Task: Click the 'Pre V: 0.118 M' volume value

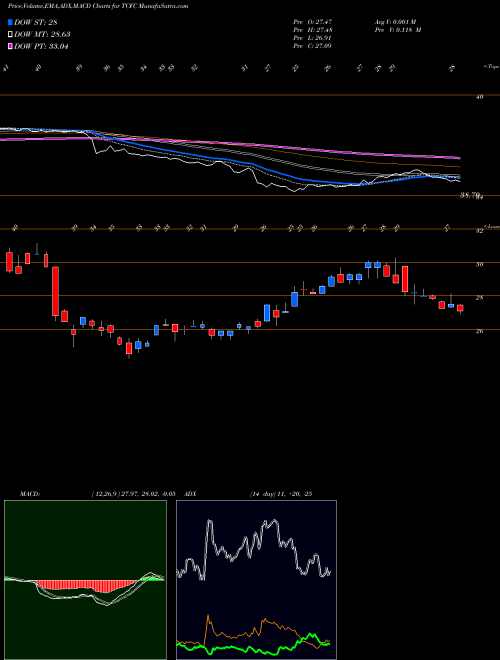Action: coord(399,30)
